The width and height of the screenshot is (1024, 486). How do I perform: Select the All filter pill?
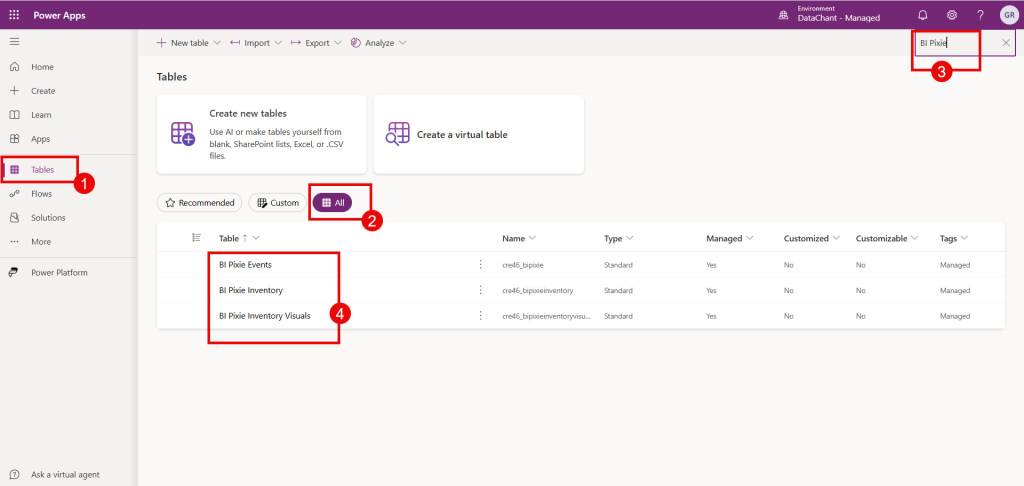(x=332, y=203)
